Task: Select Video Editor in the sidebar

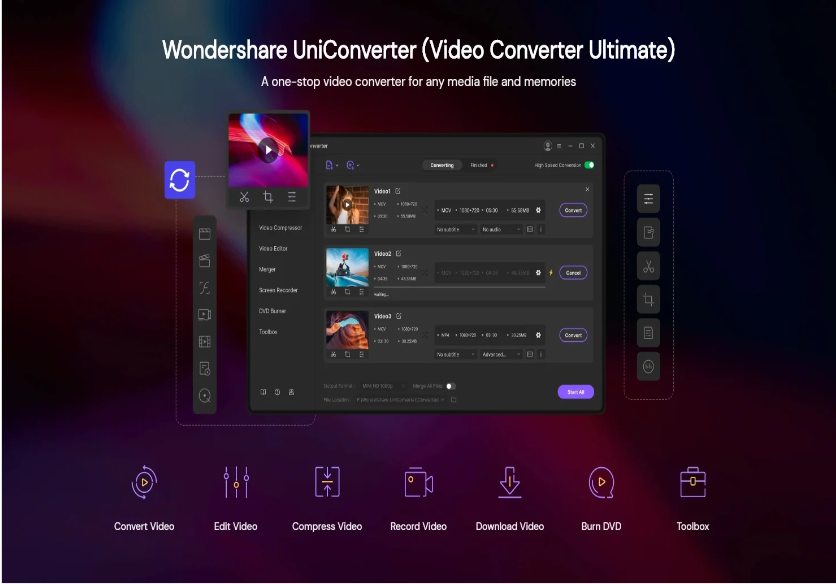Action: (x=273, y=249)
